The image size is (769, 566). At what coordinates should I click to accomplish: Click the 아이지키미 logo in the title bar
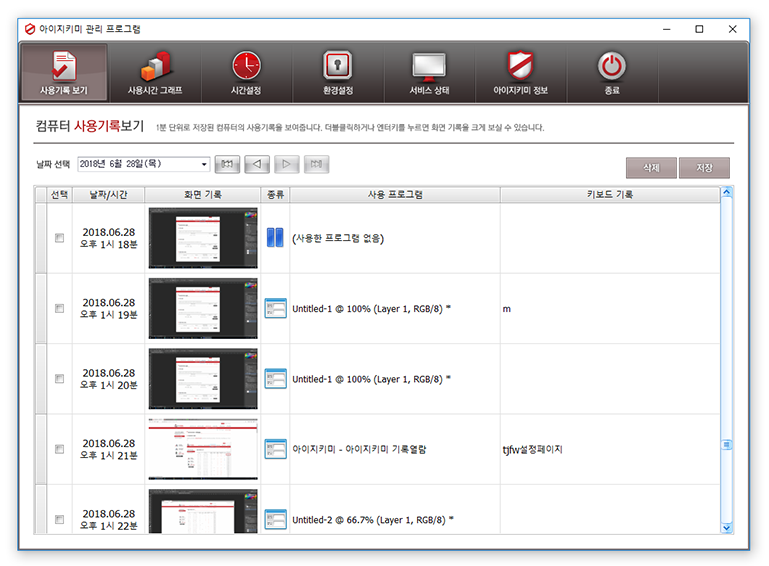pos(30,29)
